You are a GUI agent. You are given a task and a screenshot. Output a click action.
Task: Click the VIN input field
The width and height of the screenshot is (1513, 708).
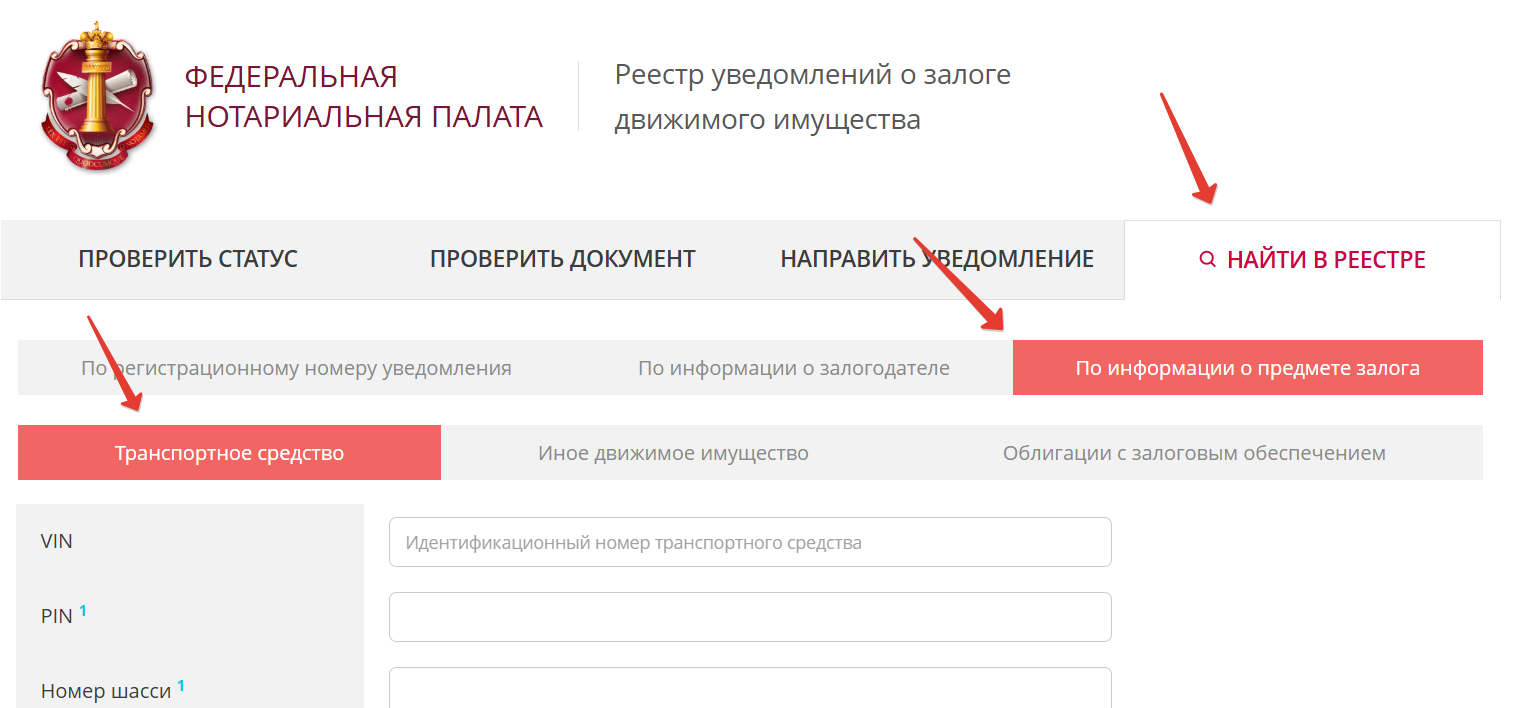(x=748, y=542)
